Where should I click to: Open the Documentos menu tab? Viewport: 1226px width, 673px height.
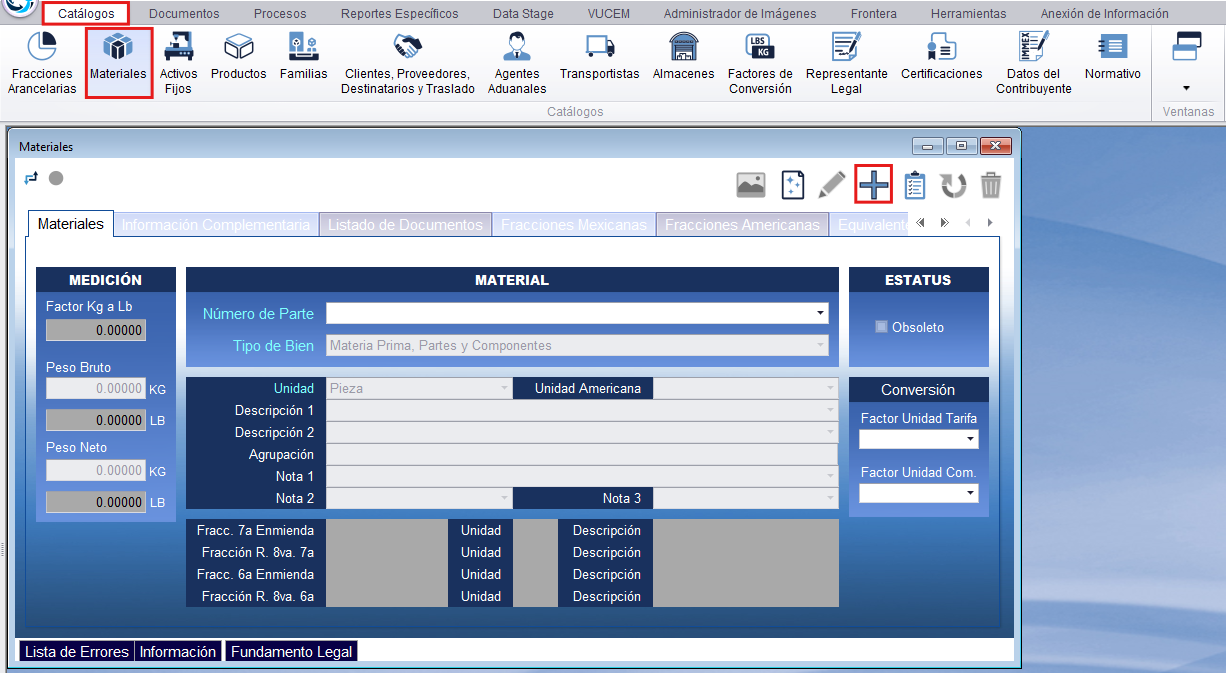click(x=184, y=14)
